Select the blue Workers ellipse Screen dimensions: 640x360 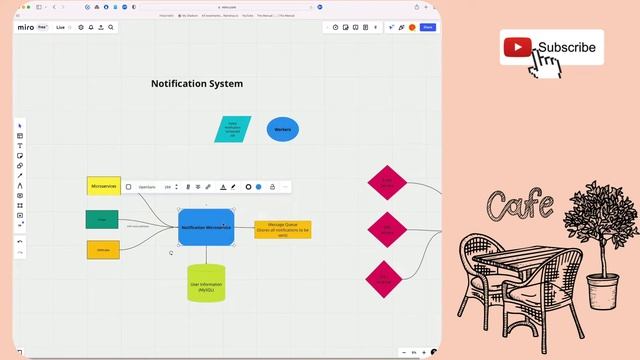(x=283, y=129)
